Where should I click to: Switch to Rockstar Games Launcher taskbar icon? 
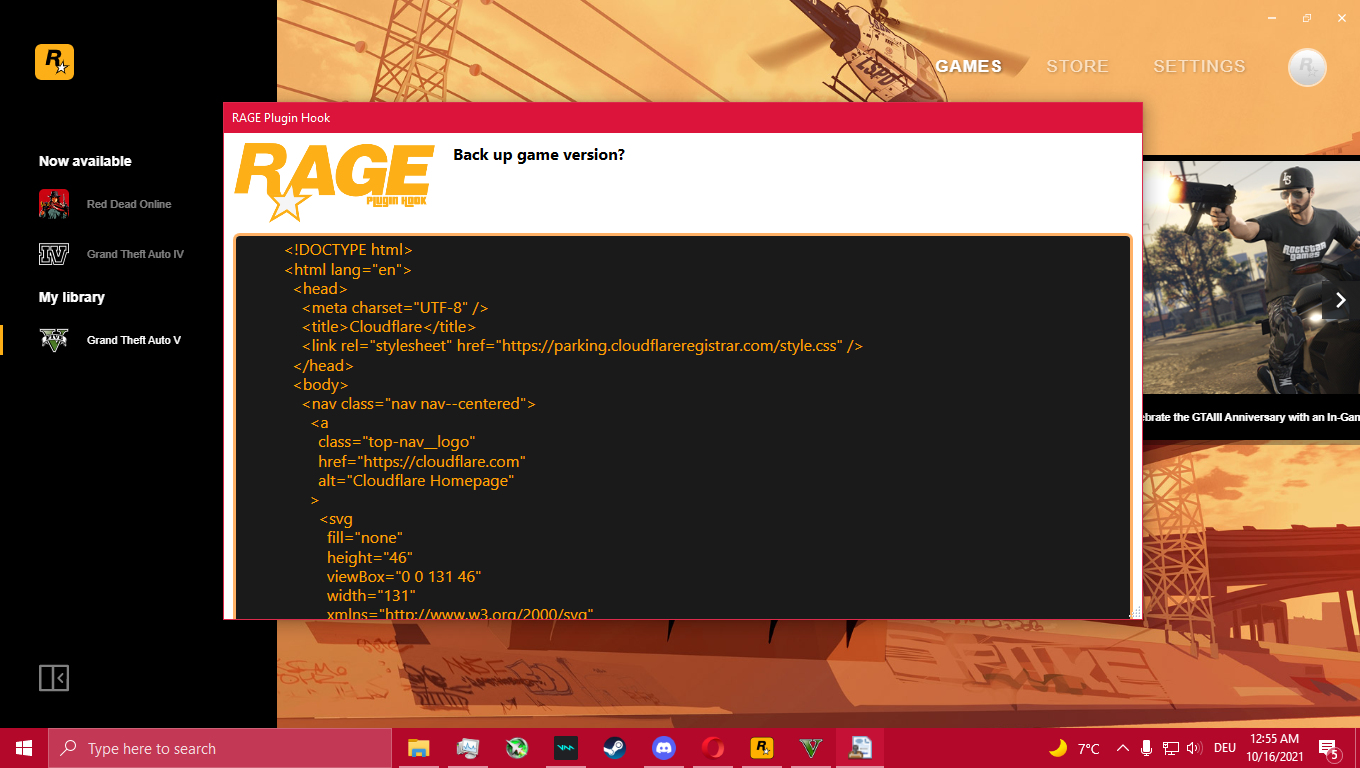[762, 748]
